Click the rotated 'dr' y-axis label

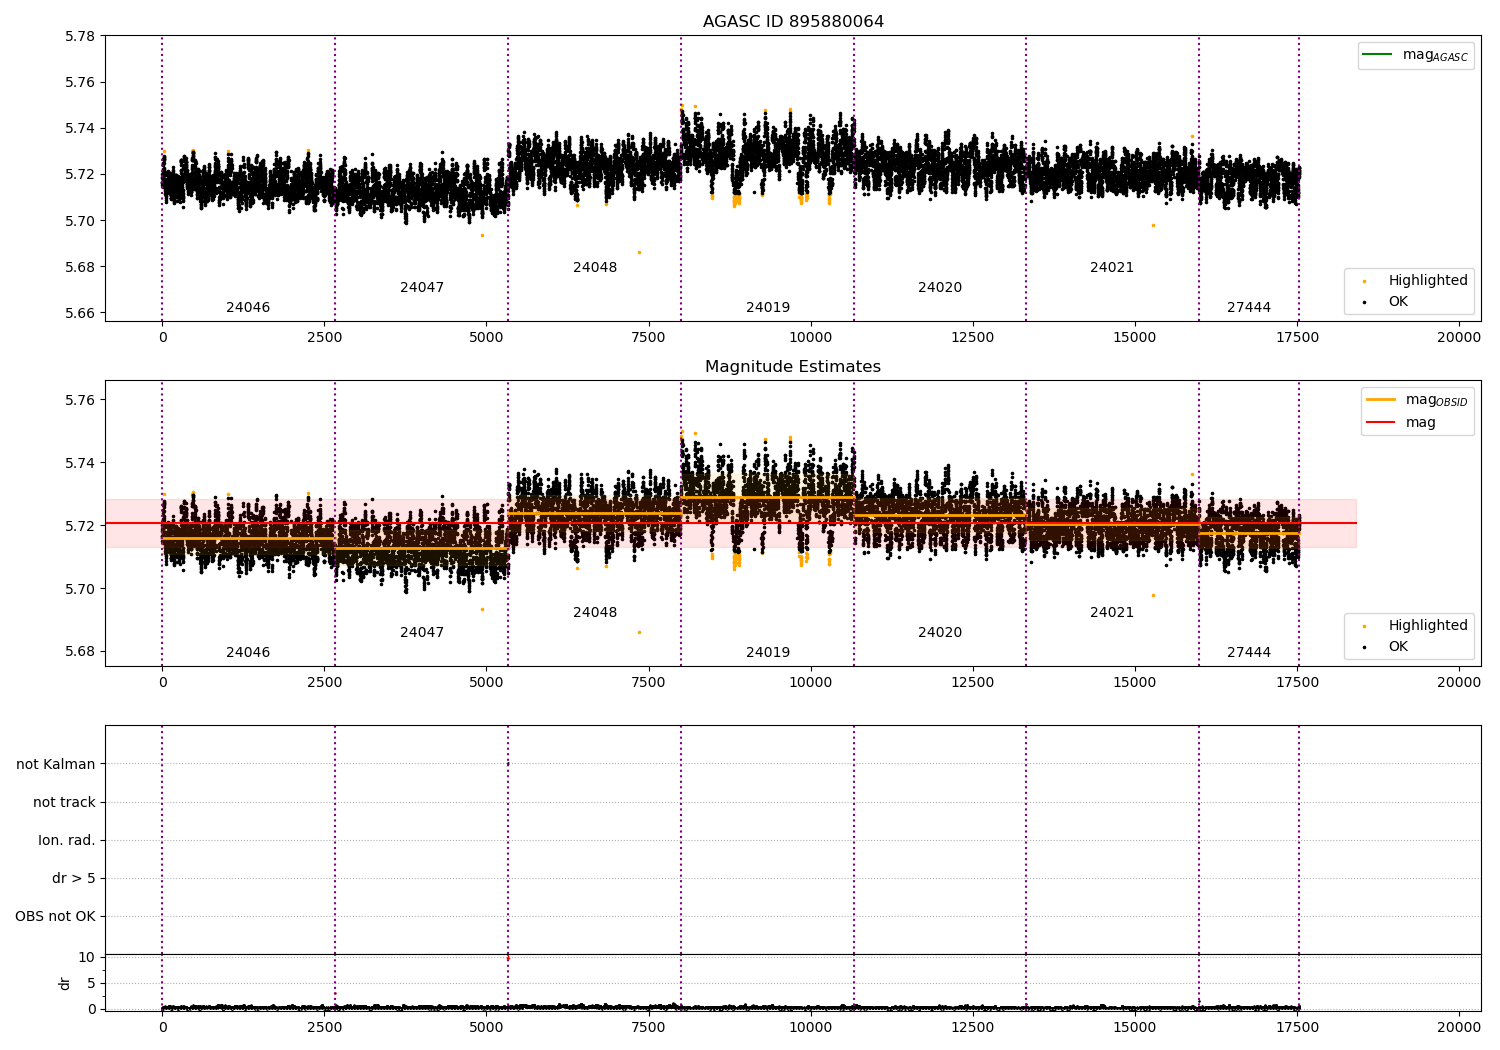click(x=65, y=983)
